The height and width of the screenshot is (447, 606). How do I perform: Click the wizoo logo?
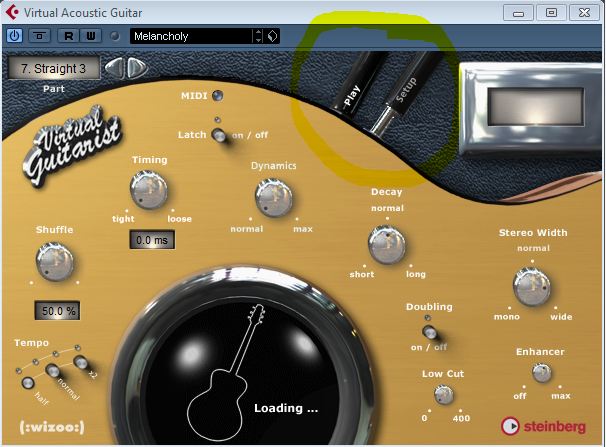52,427
